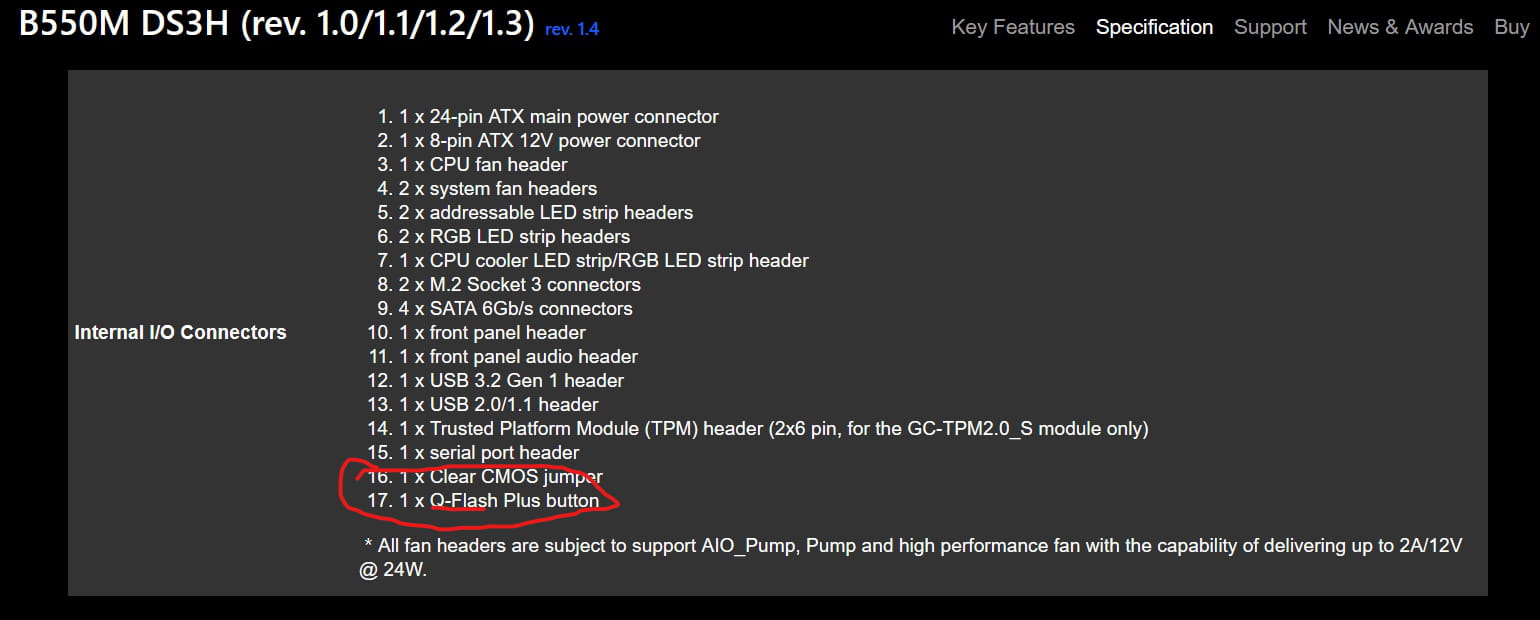Select the CPU fan header line
Screen dimensions: 1540x620
(472, 164)
